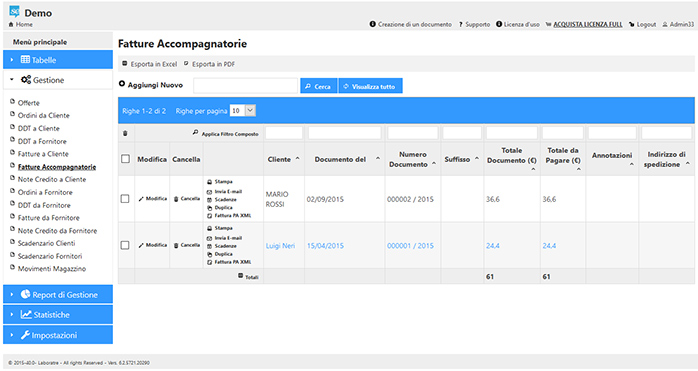Image resolution: width=698 pixels, height=371 pixels.
Task: Click the filter field above Cliente column
Action: pos(284,133)
